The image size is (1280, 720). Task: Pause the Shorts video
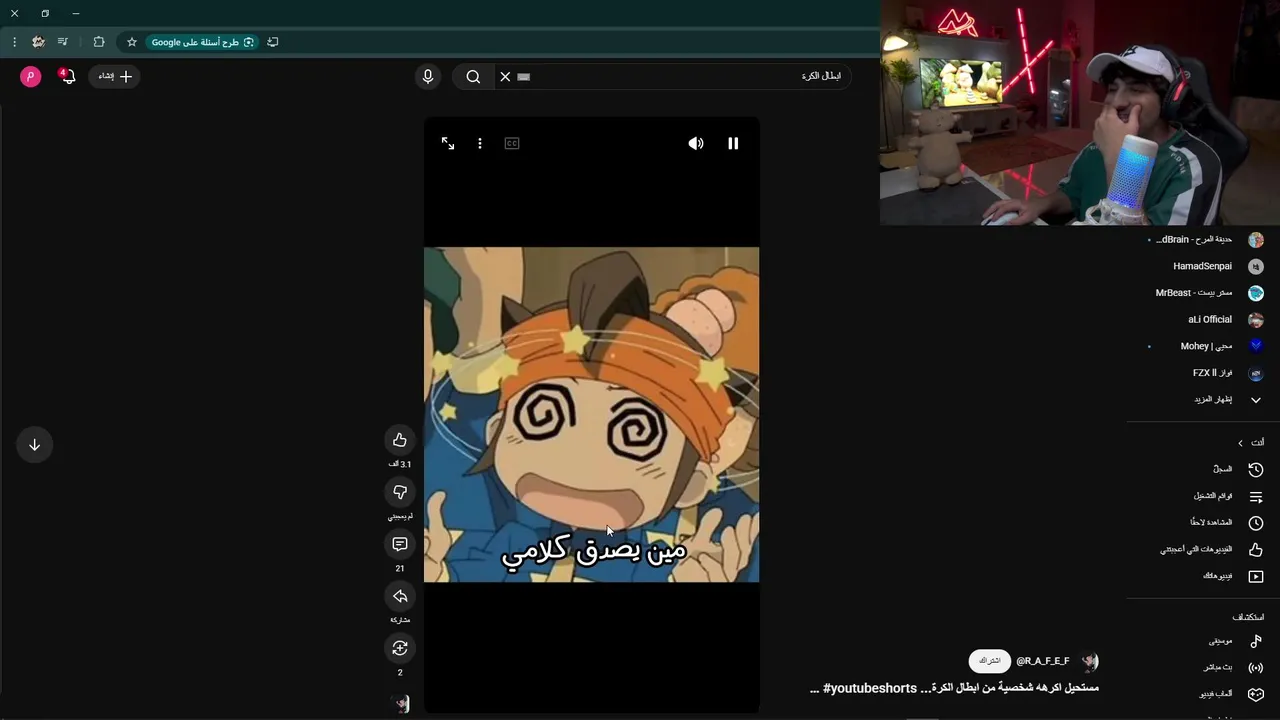733,143
